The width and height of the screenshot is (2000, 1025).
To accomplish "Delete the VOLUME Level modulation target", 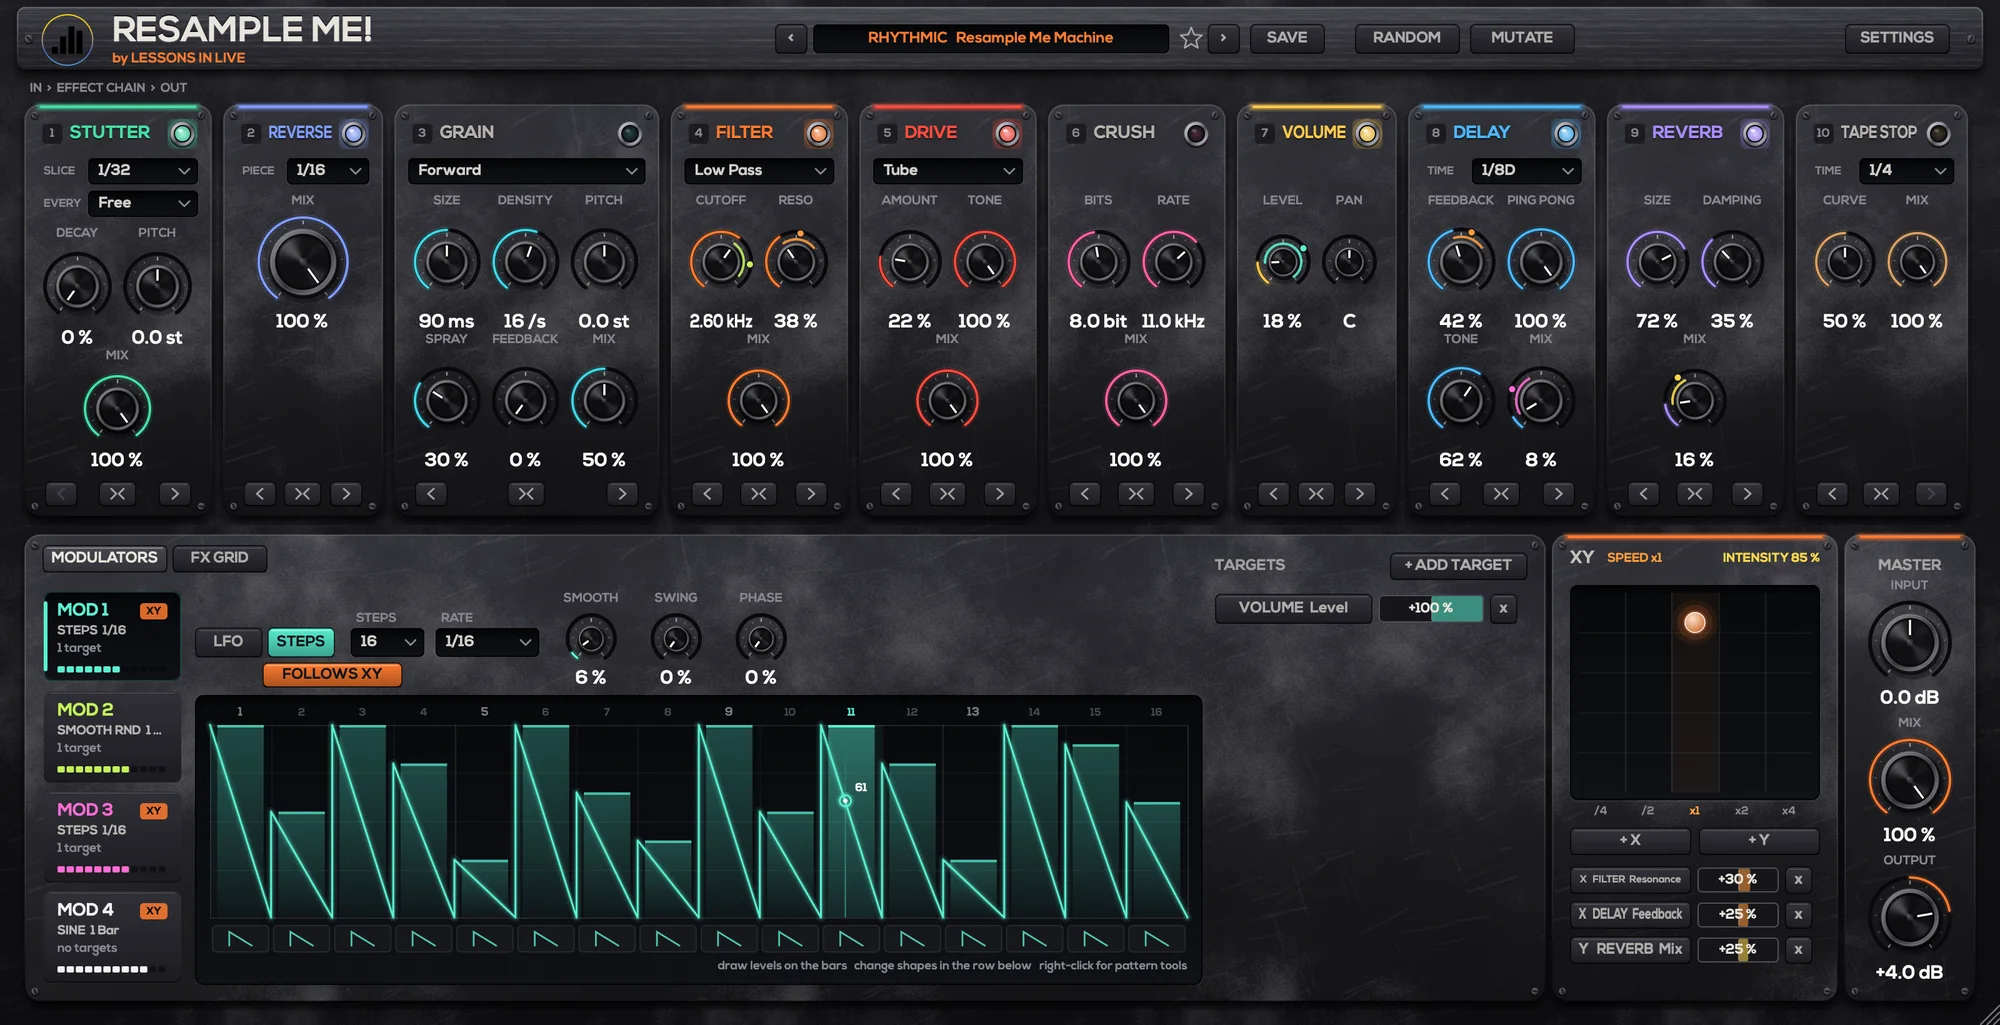I will click(1503, 608).
